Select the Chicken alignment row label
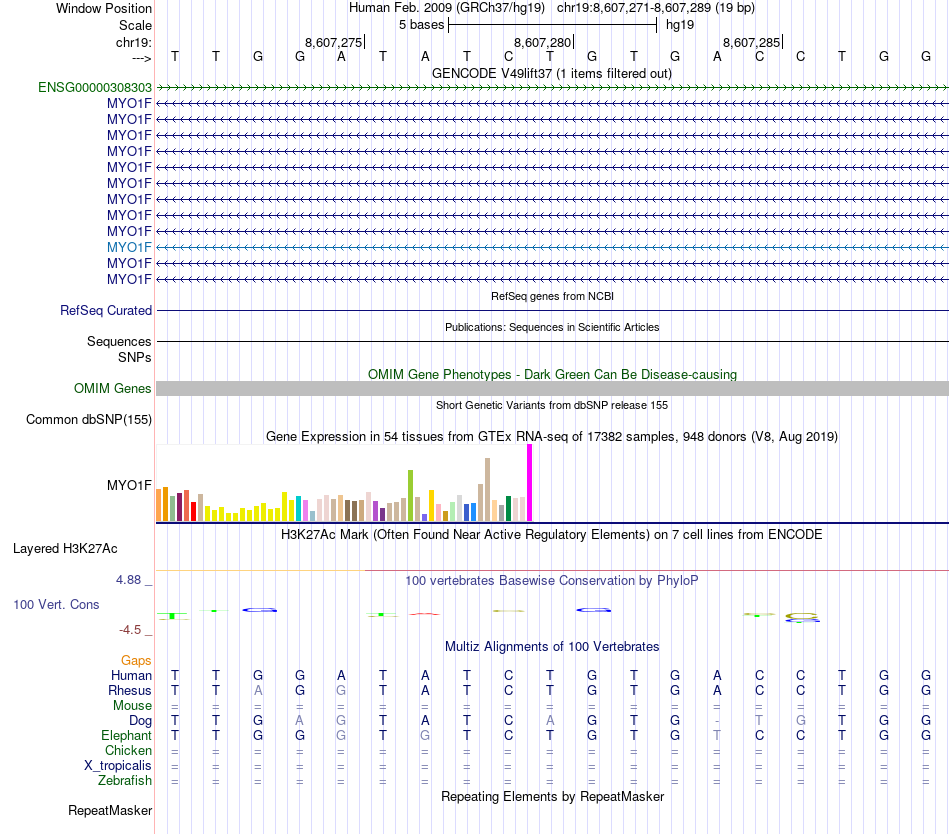Viewport: 950px width, 834px height. pos(128,750)
